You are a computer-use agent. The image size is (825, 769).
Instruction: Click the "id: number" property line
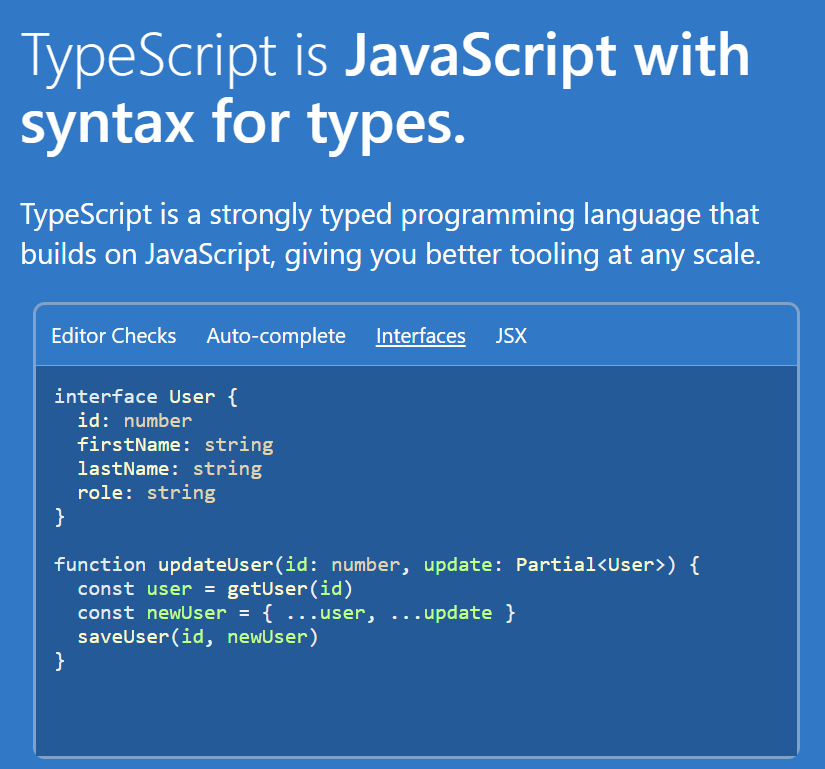[x=134, y=421]
